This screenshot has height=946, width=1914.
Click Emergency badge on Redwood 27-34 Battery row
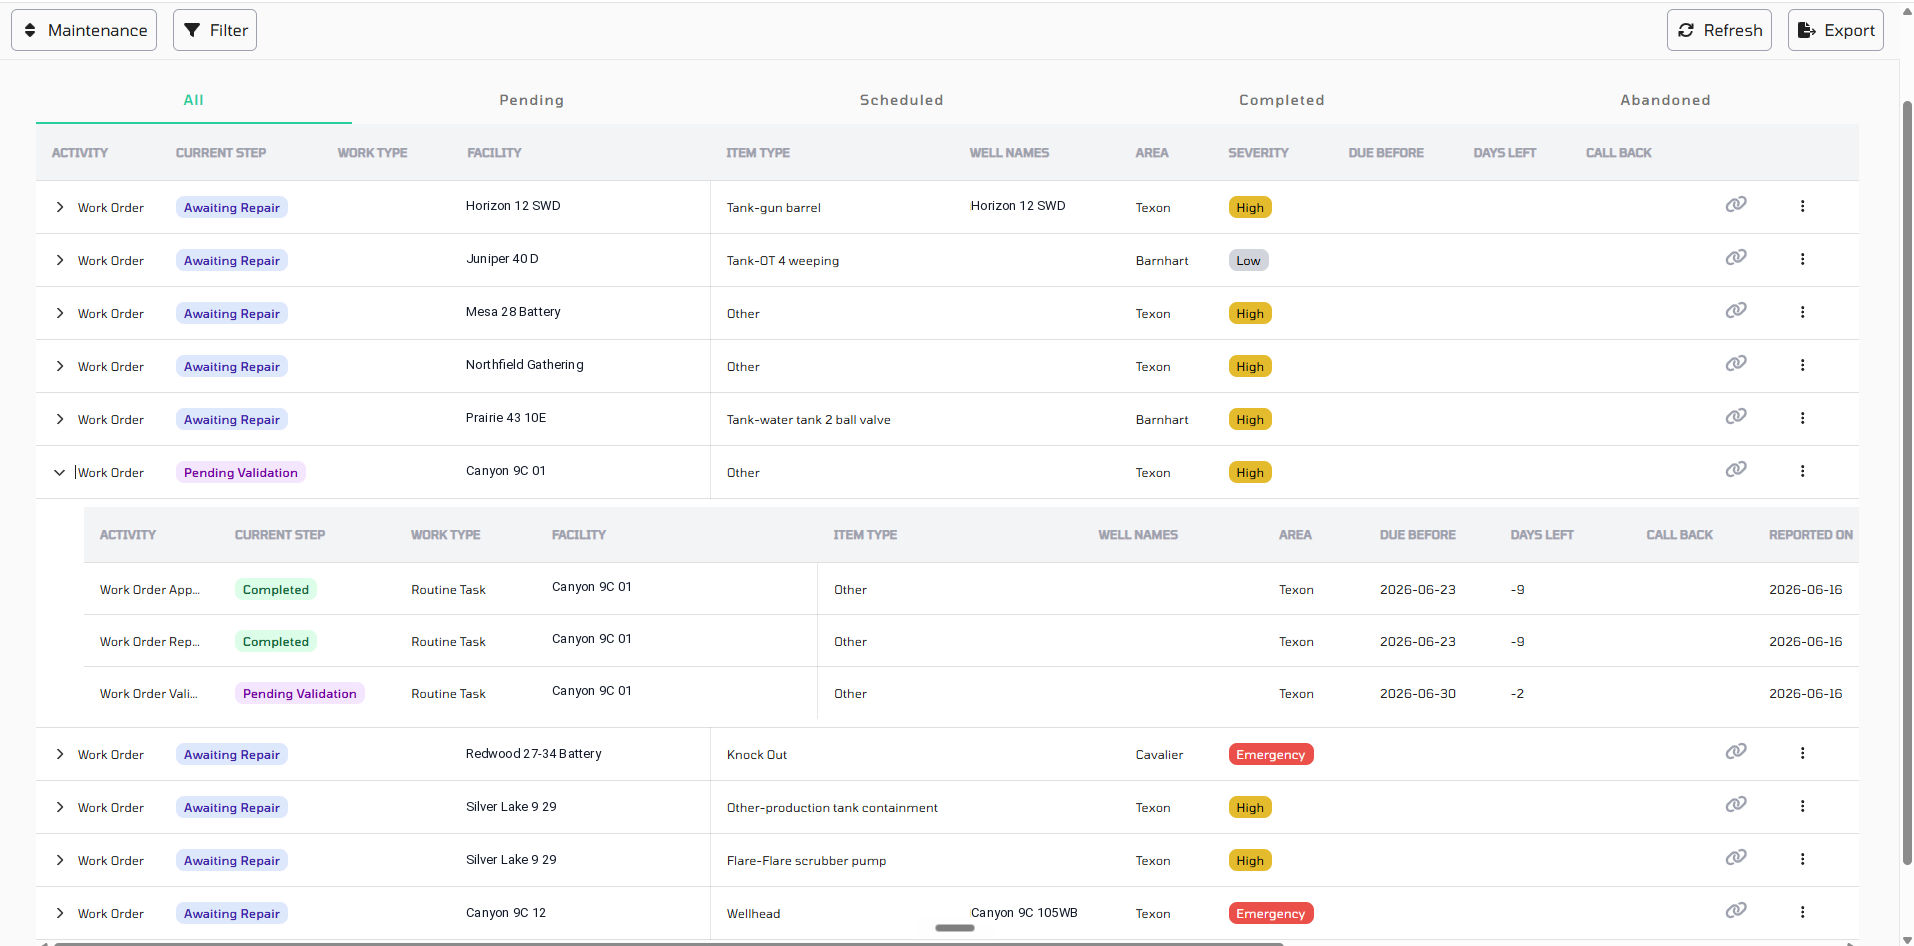click(x=1270, y=755)
